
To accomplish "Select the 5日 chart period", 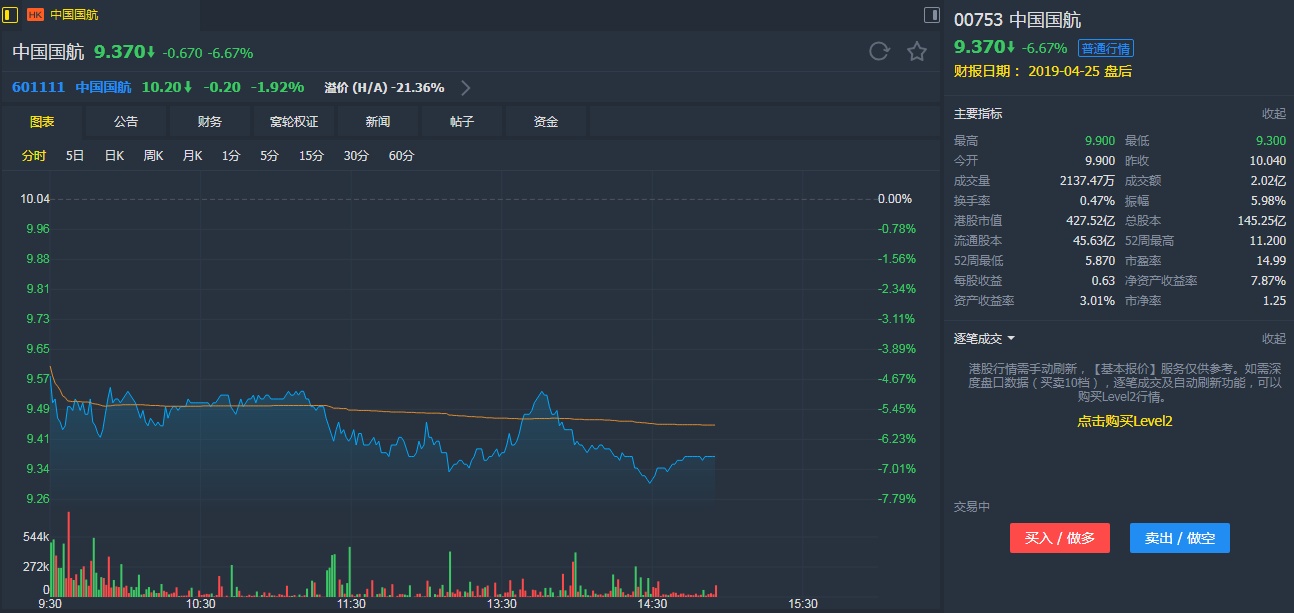I will [x=75, y=156].
